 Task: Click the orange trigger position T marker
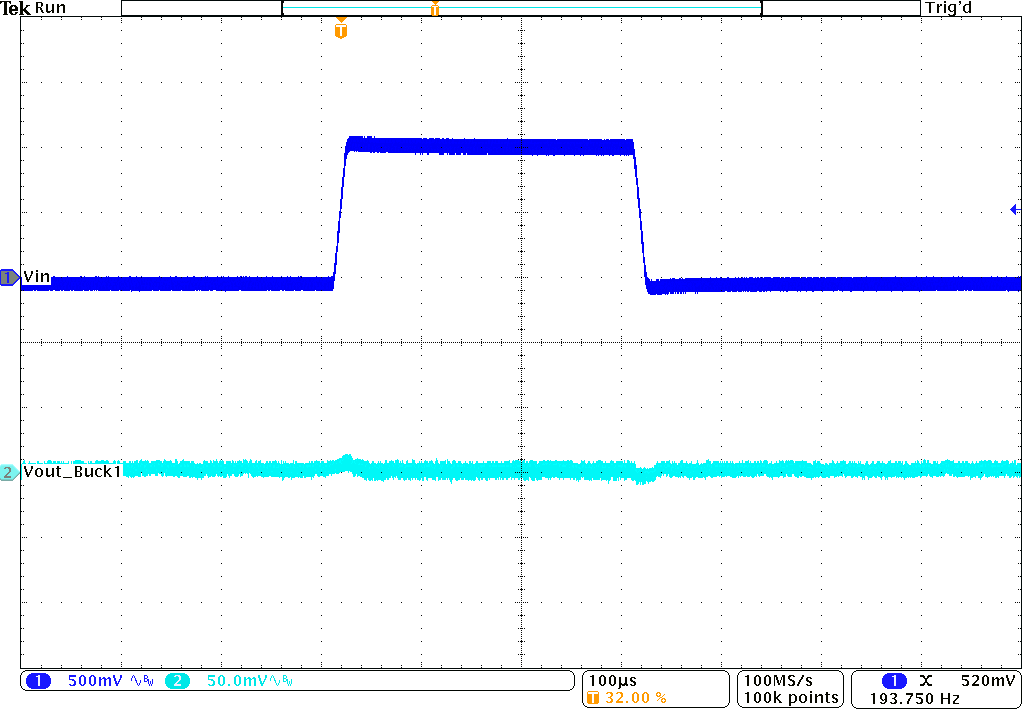340,29
